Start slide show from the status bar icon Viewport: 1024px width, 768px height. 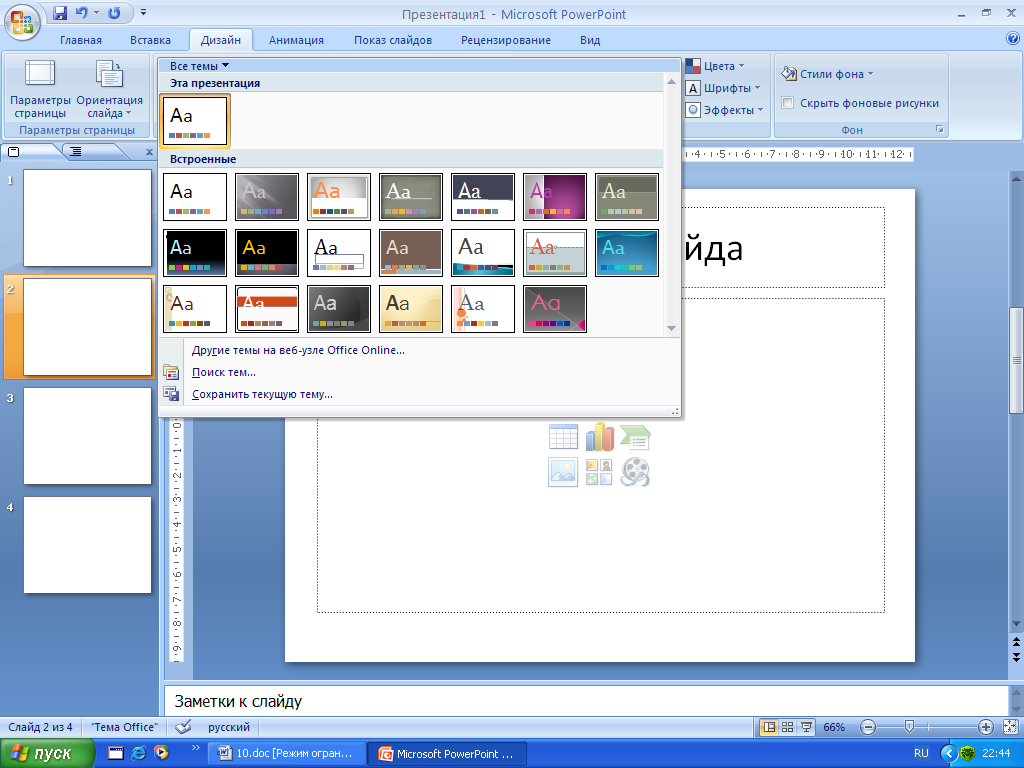pyautogui.click(x=807, y=727)
